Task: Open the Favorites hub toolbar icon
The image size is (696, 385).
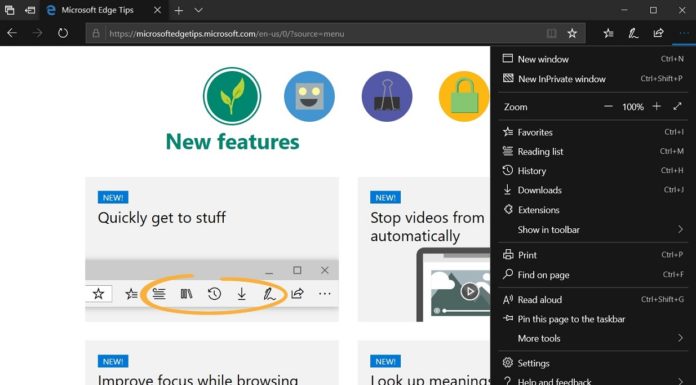Action: pyautogui.click(x=609, y=33)
